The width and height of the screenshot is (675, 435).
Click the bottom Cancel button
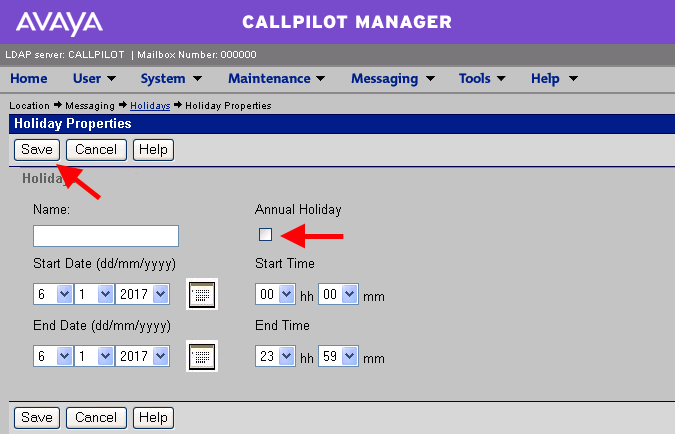96,418
